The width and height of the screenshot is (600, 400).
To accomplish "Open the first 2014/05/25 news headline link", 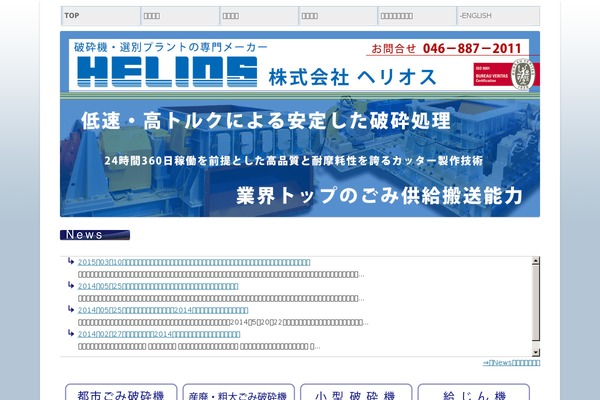I will (x=158, y=286).
